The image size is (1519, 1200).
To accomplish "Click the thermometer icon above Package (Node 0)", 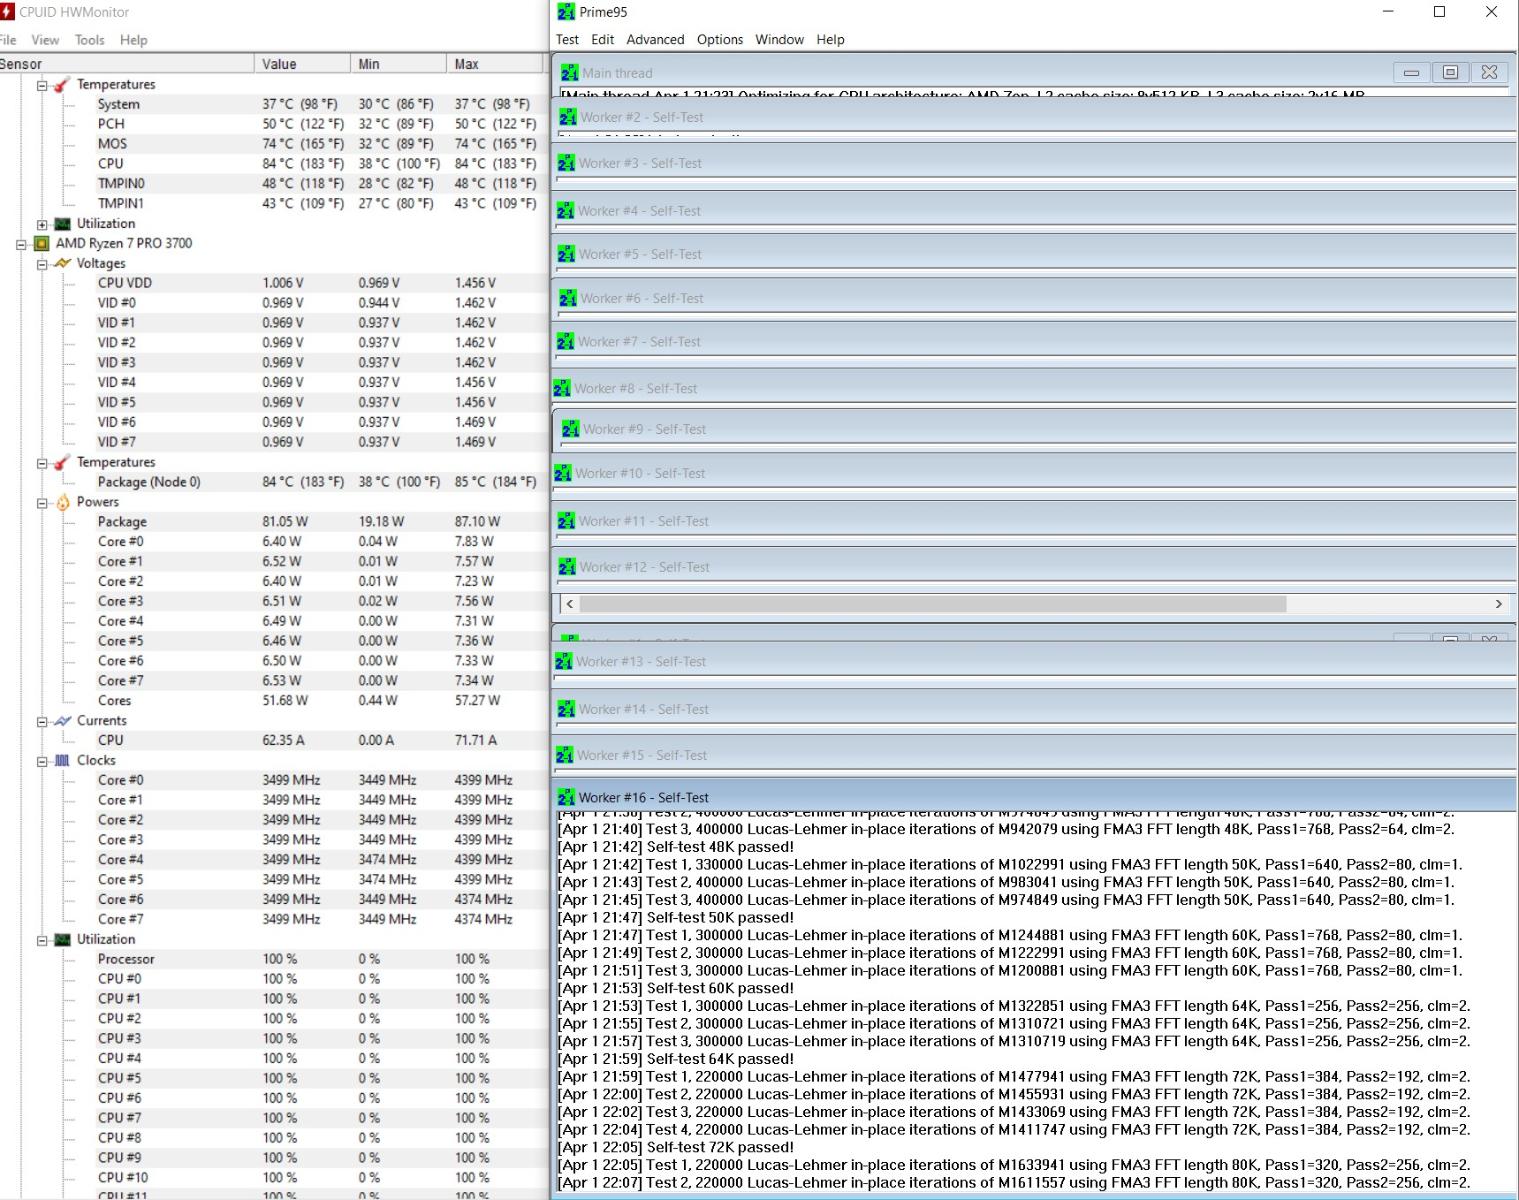I will pyautogui.click(x=62, y=462).
